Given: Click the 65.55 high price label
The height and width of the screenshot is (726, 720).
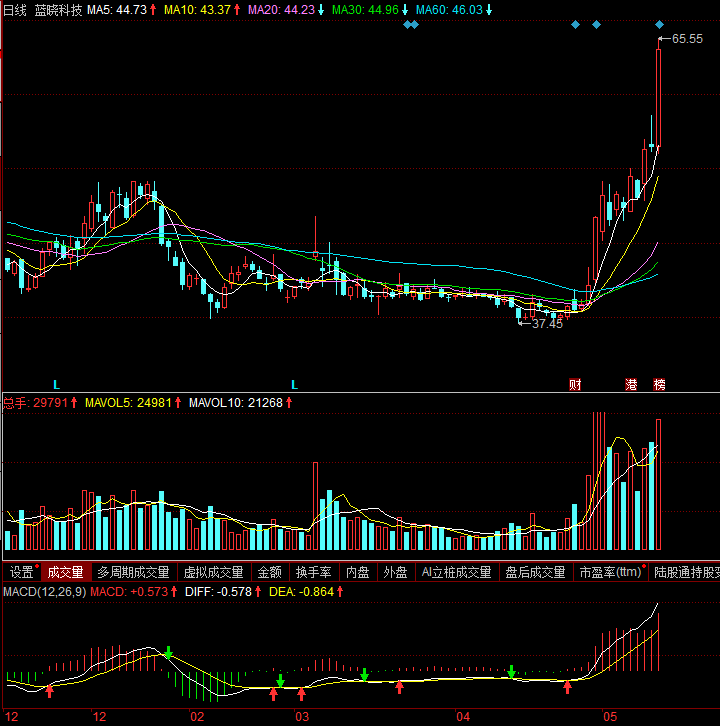Looking at the screenshot, I should [687, 39].
